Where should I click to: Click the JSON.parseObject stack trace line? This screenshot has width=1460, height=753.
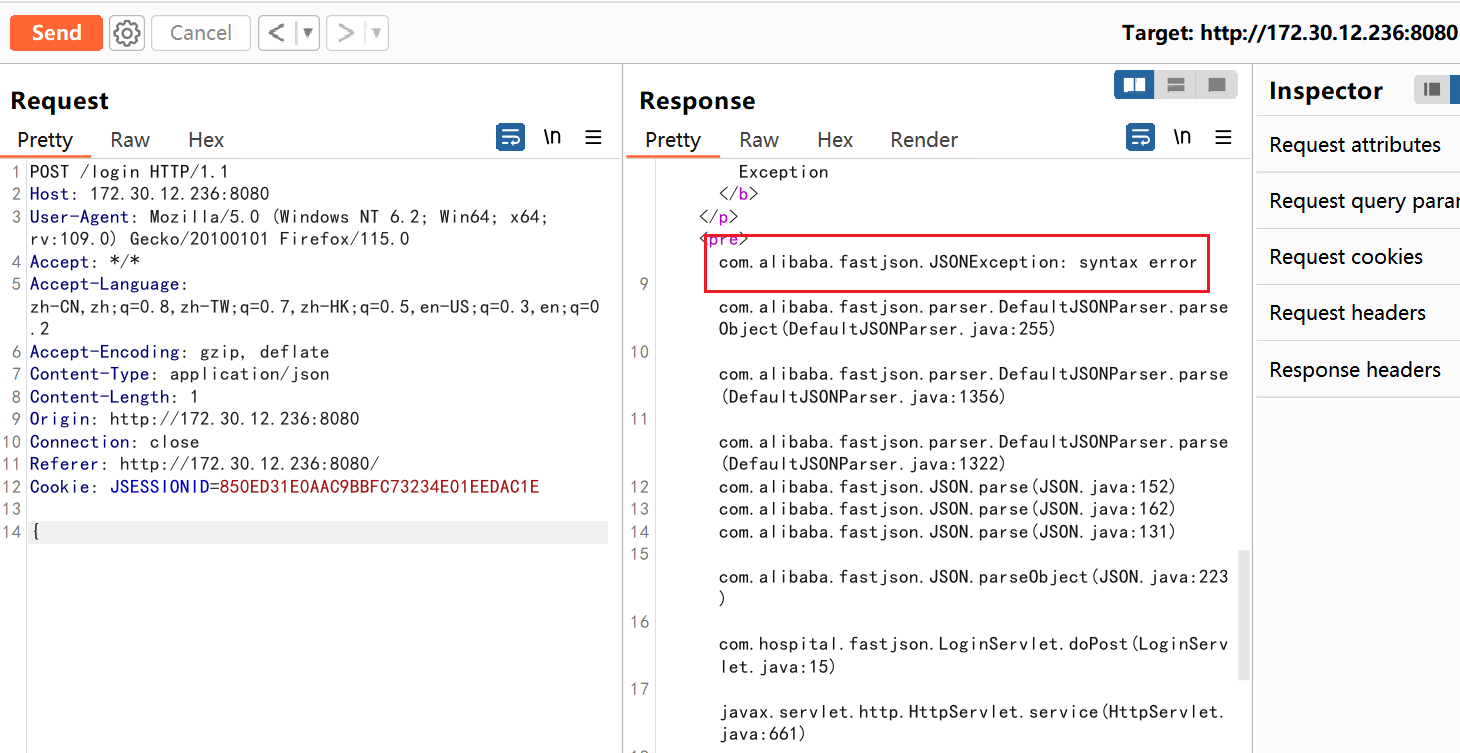tap(973, 588)
